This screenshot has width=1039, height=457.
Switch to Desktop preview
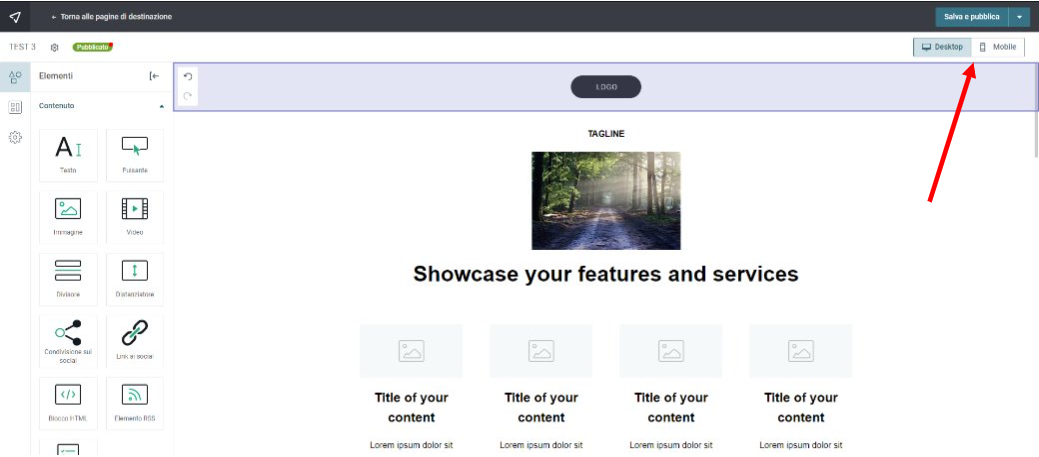tap(942, 47)
